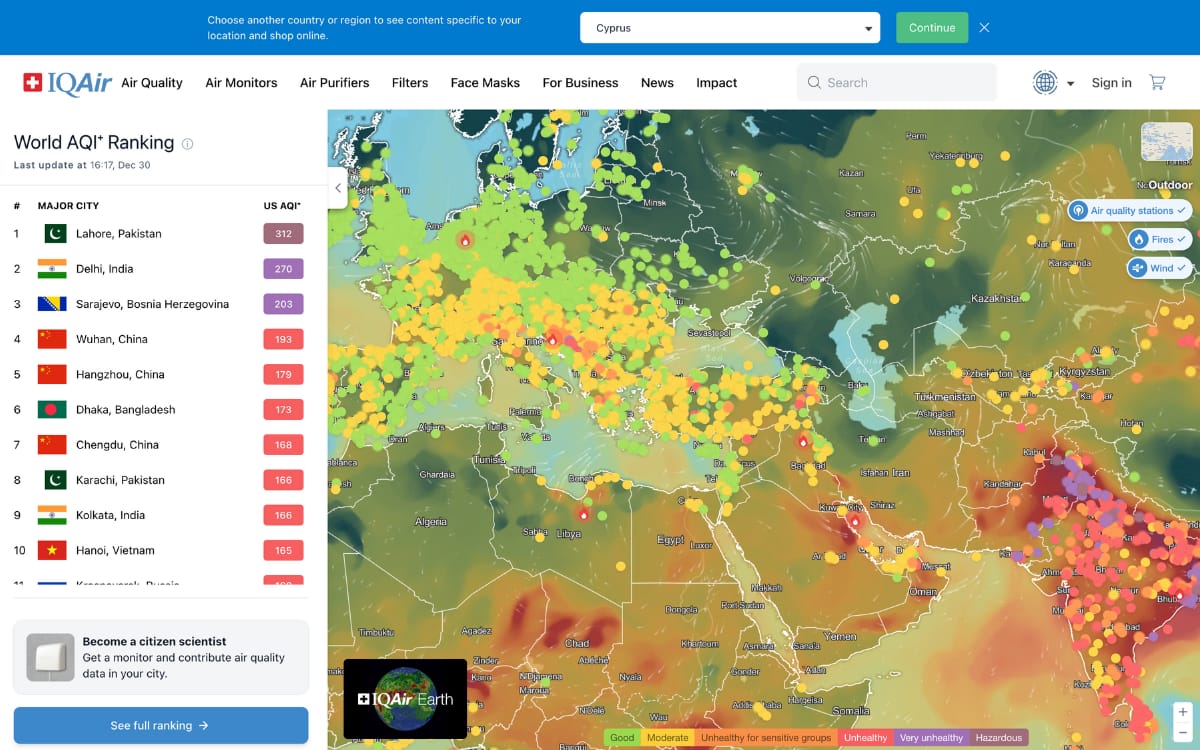The image size is (1200, 750).
Task: Click the Bangladesh flag beside Dhaka
Action: point(52,410)
